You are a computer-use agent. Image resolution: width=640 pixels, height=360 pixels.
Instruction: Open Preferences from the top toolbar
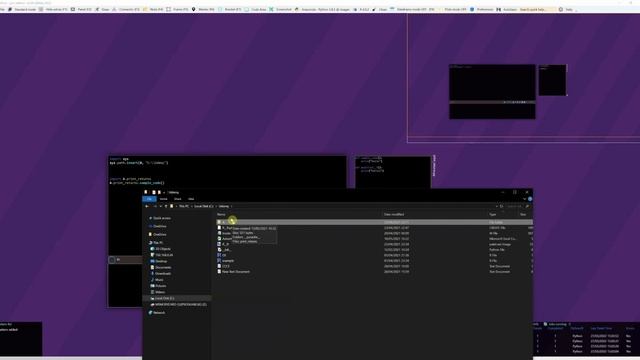[482, 9]
